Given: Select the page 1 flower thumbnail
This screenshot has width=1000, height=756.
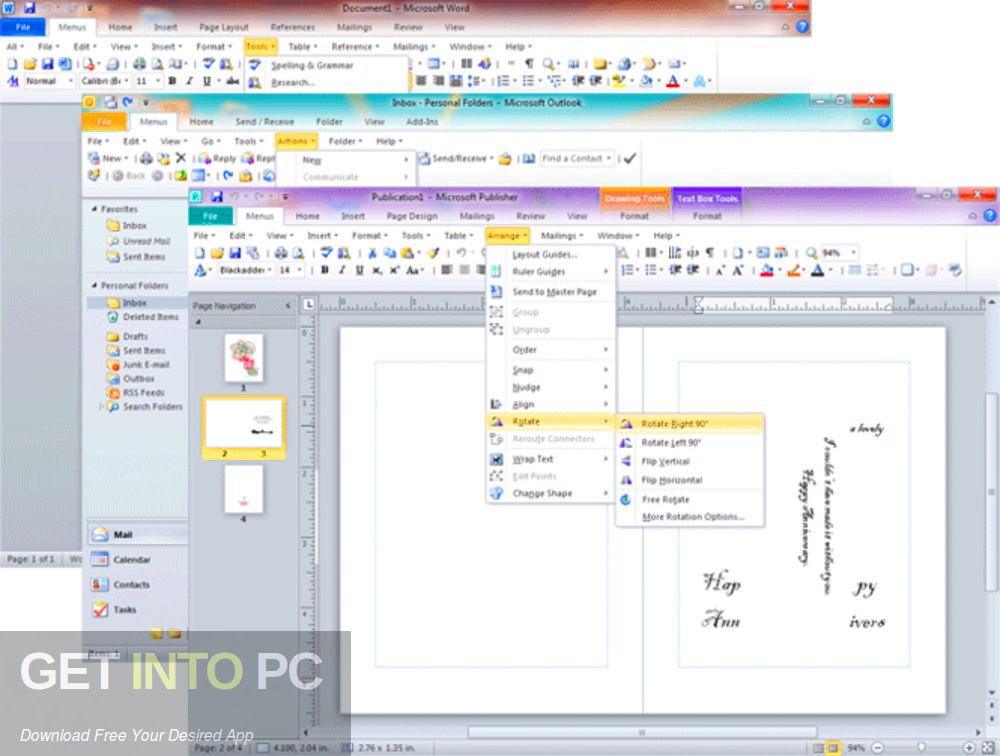Looking at the screenshot, I should [x=244, y=357].
